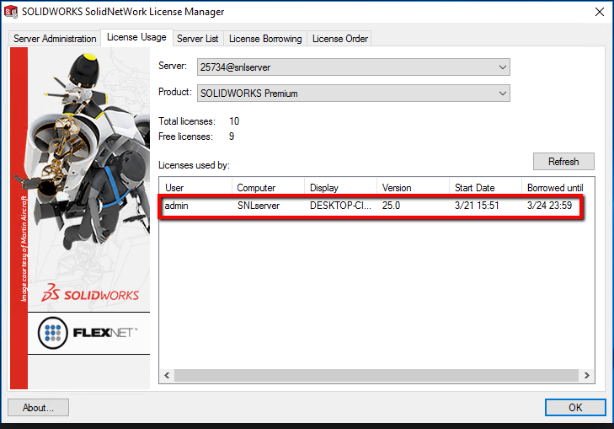The height and width of the screenshot is (429, 614).
Task: Open the License Order tab
Action: point(340,38)
